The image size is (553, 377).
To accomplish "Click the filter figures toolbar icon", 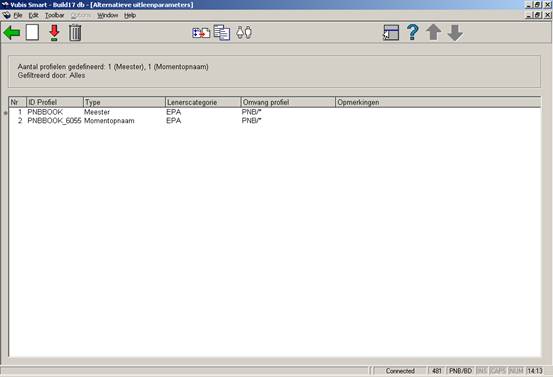I will [x=244, y=32].
